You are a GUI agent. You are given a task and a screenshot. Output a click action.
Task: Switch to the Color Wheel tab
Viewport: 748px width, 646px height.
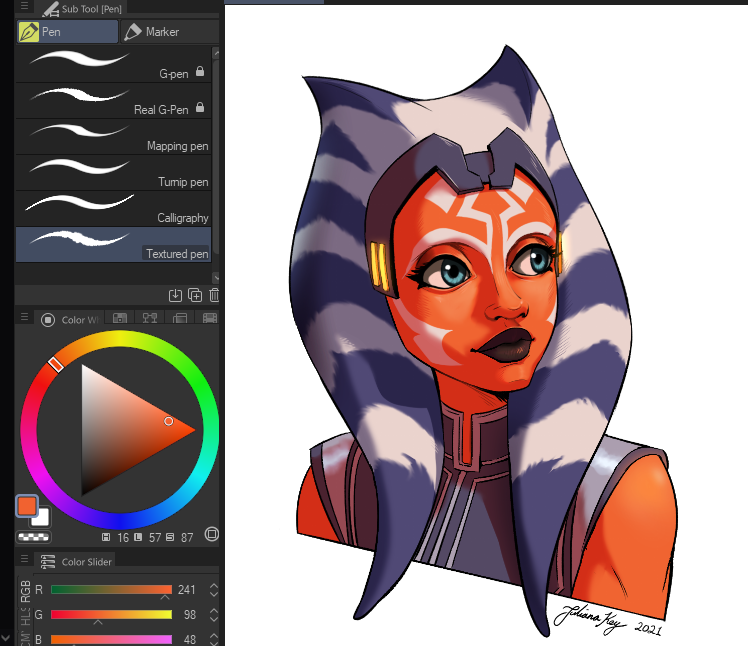(70, 319)
